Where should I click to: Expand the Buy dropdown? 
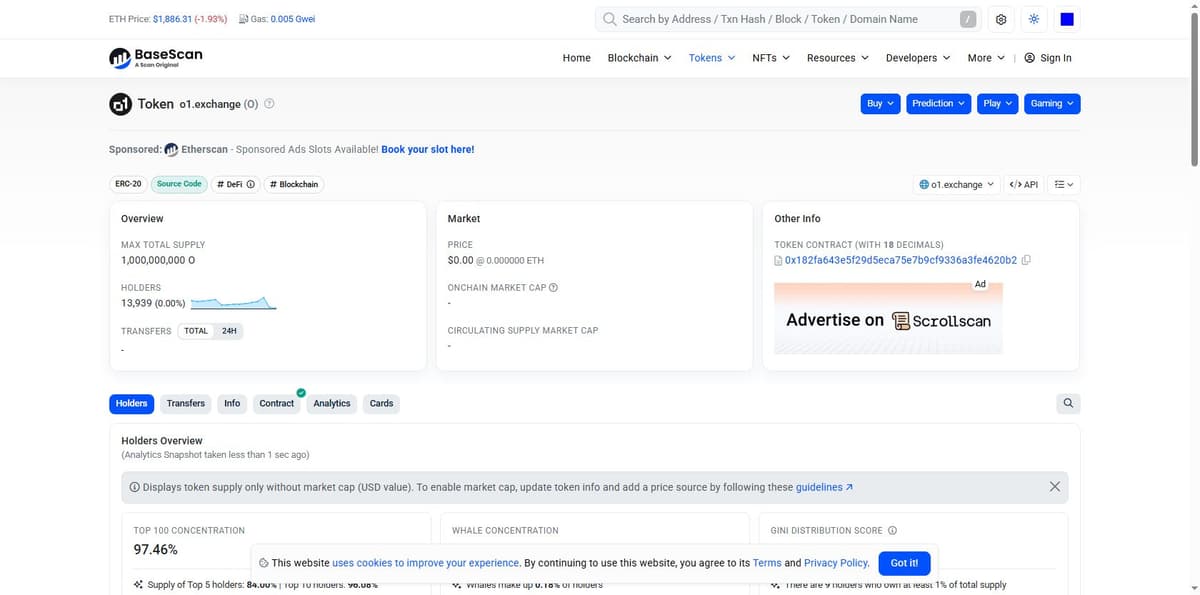pos(881,103)
